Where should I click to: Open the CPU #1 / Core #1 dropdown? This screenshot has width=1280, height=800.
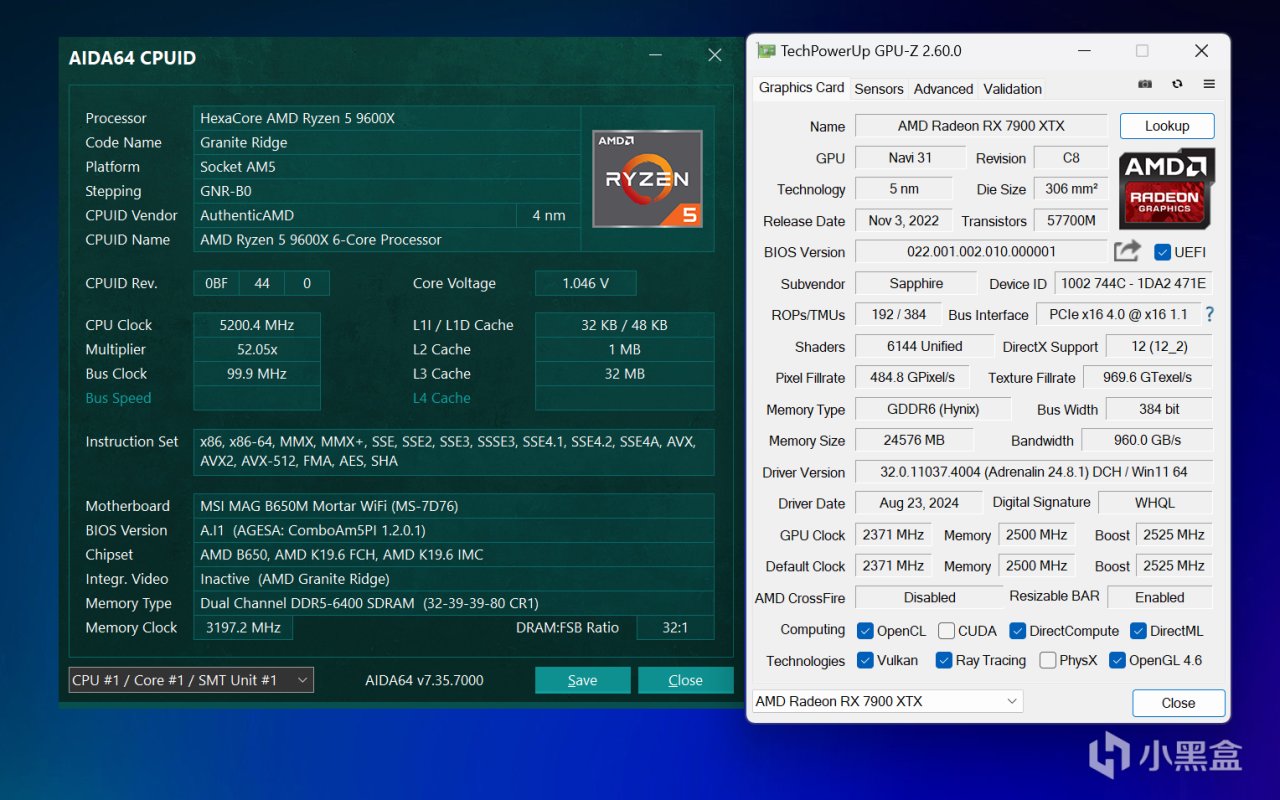[191, 680]
